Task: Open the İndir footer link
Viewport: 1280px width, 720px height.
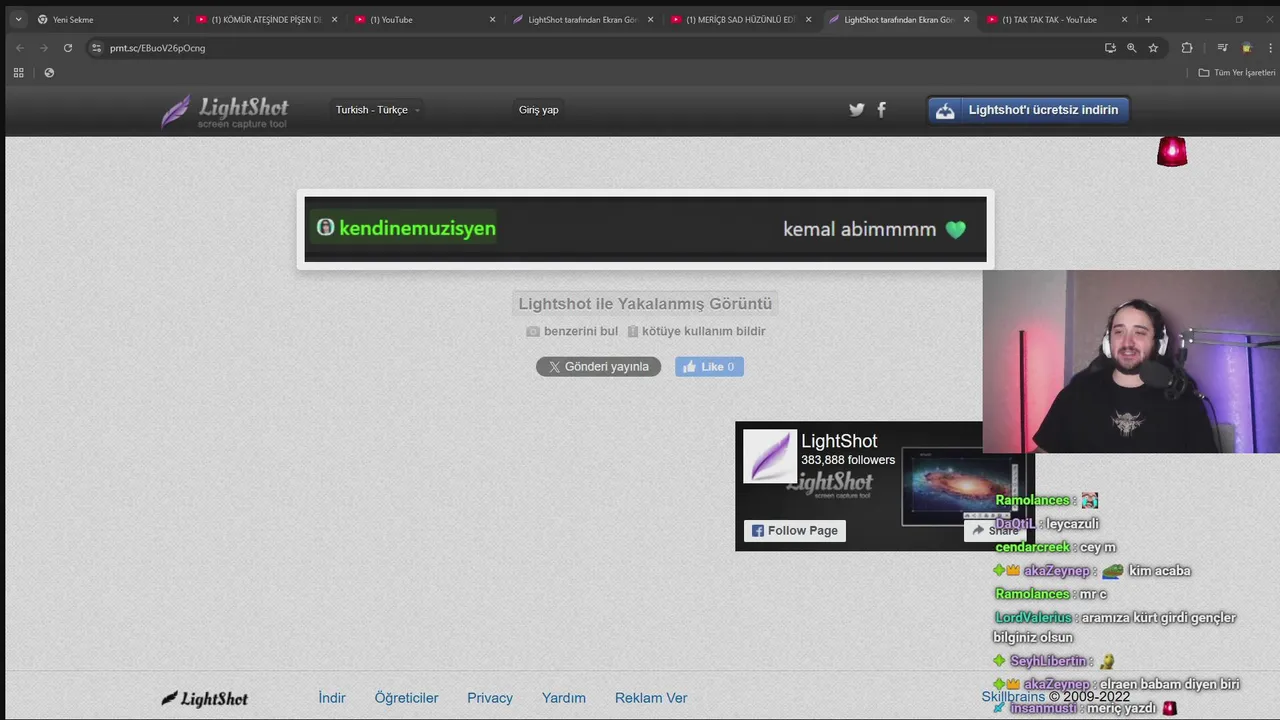Action: [332, 698]
